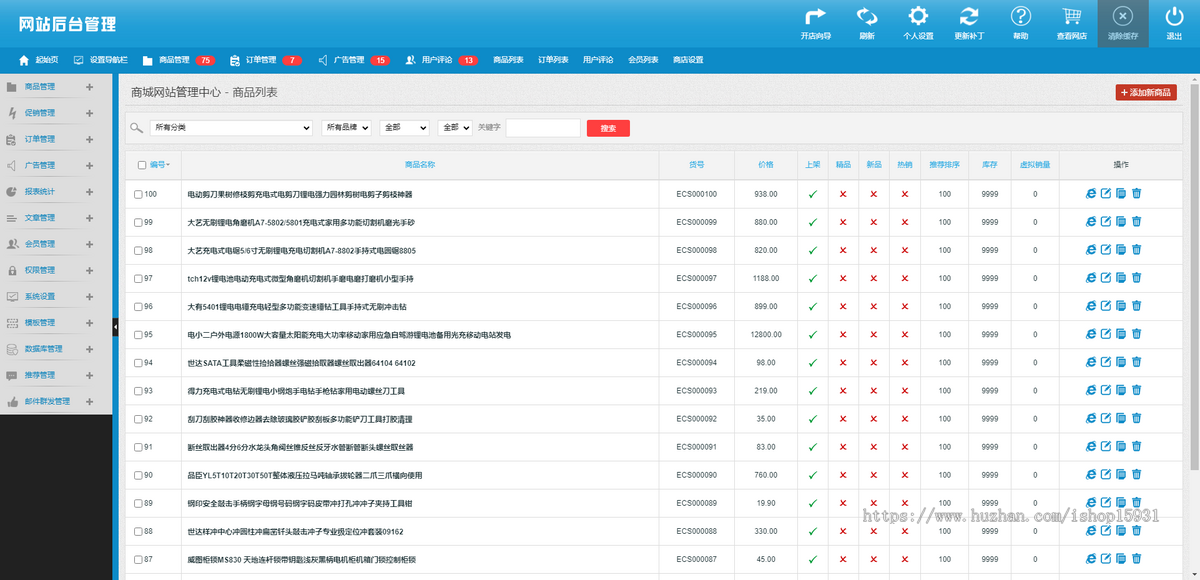Click the browser view icon for product 93
This screenshot has height=580, width=1200.
click(1091, 390)
